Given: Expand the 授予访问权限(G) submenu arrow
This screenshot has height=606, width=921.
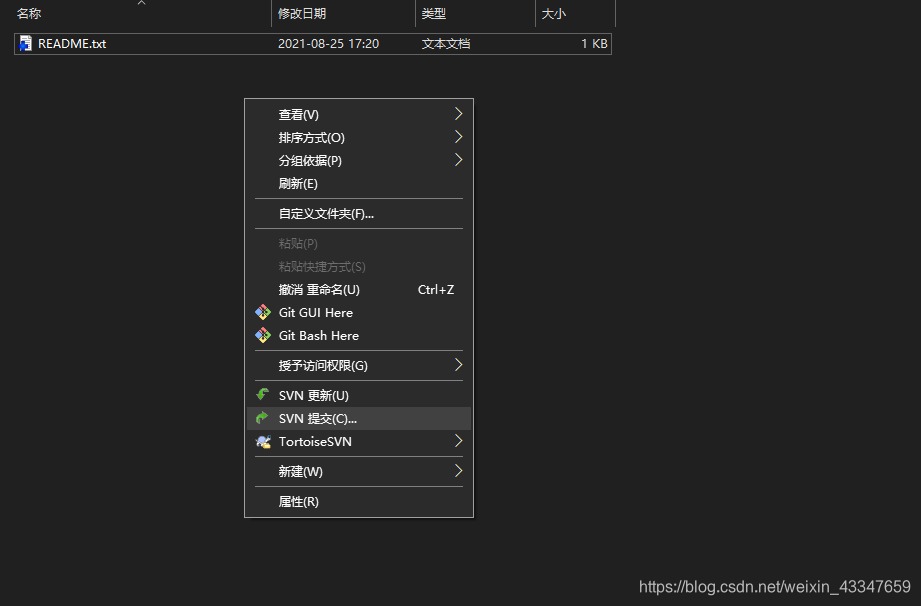Looking at the screenshot, I should click(x=459, y=365).
